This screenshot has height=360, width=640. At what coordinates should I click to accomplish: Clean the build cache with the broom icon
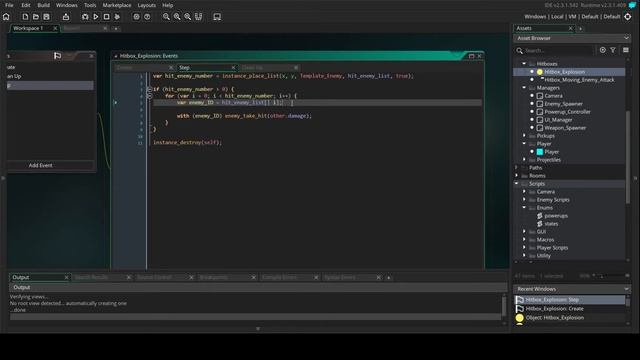coord(117,17)
